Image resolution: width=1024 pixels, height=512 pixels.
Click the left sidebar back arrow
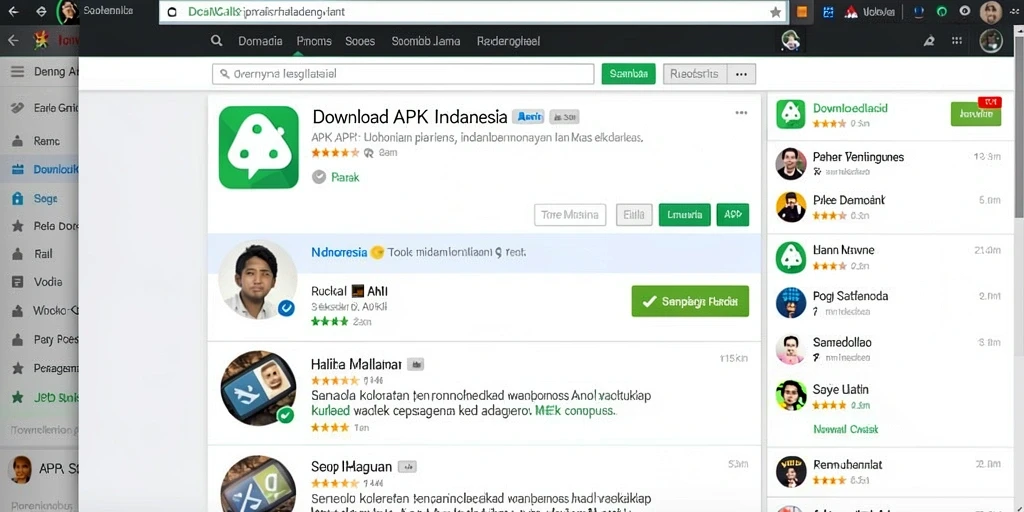[13, 40]
